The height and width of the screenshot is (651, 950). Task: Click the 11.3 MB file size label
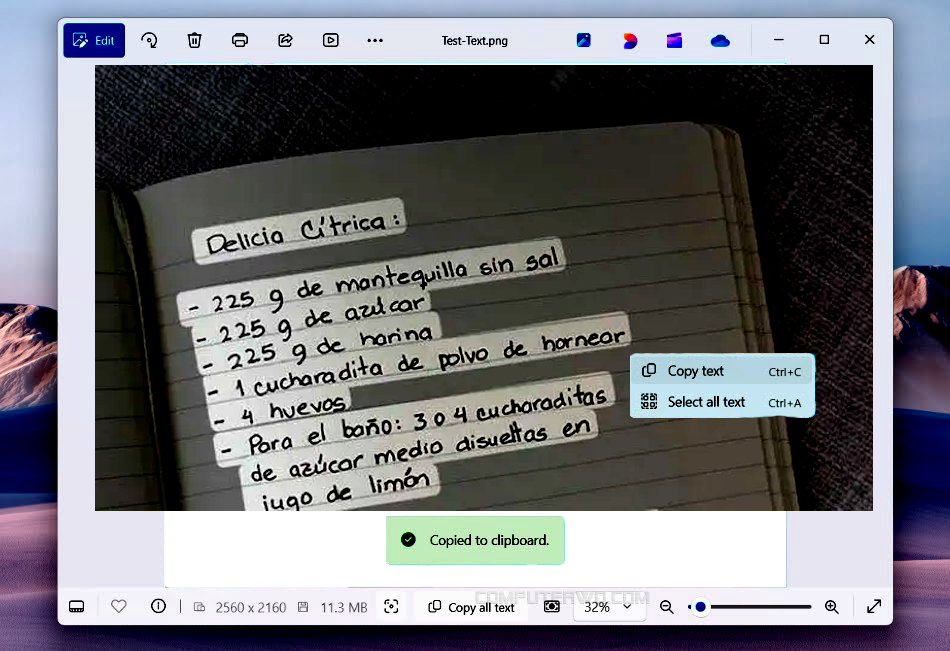point(344,607)
